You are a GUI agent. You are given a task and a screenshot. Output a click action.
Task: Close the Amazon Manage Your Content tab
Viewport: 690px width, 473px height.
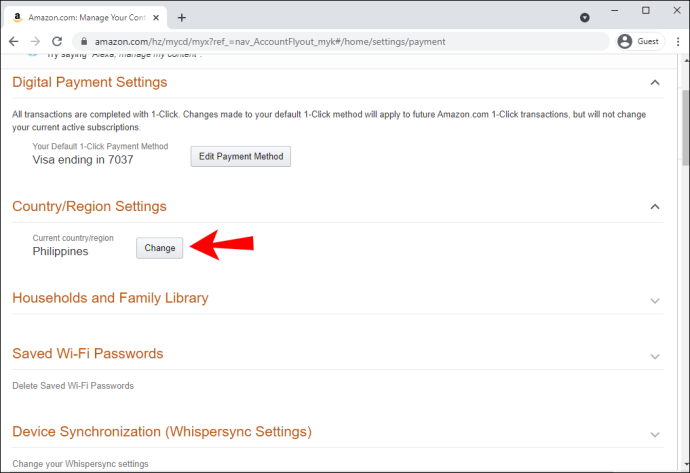pyautogui.click(x=156, y=18)
